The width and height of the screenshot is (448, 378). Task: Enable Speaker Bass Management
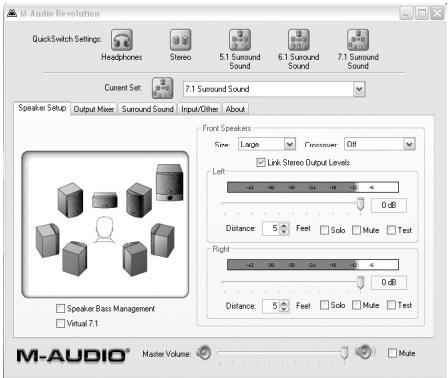click(60, 309)
